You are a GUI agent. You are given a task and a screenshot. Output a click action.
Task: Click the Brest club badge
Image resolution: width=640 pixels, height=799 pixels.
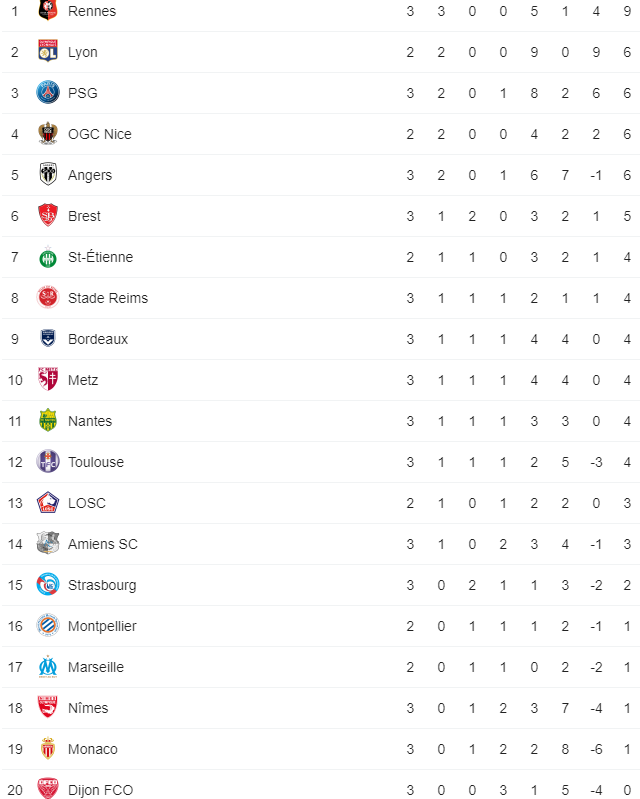48,216
